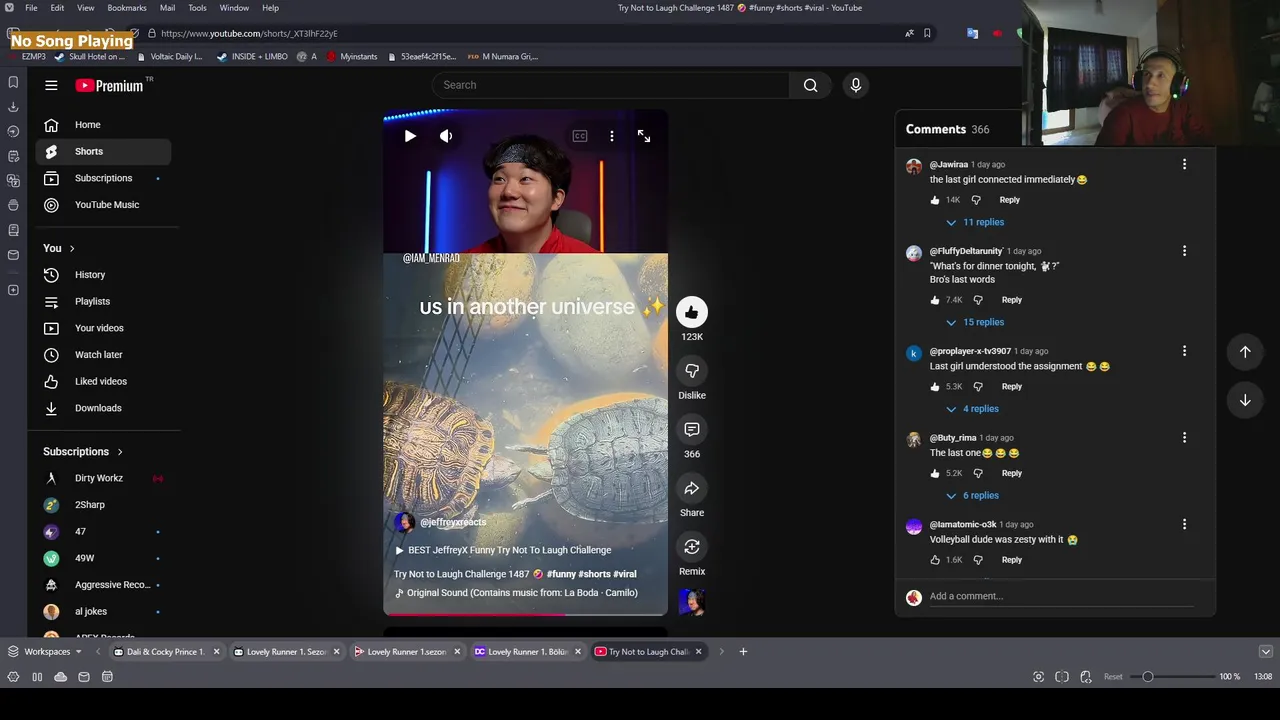
Task: Dislike @FluffyDeltarunity's comment
Action: [x=978, y=300]
